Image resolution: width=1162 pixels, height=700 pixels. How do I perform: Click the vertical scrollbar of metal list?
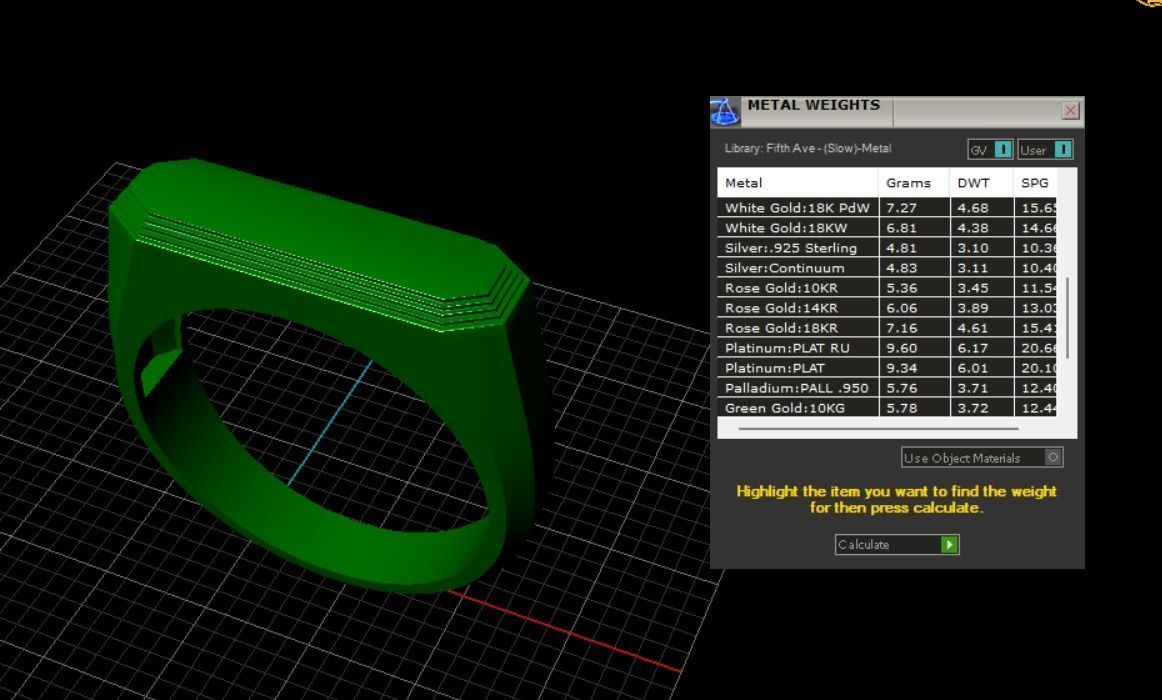[x=1067, y=318]
